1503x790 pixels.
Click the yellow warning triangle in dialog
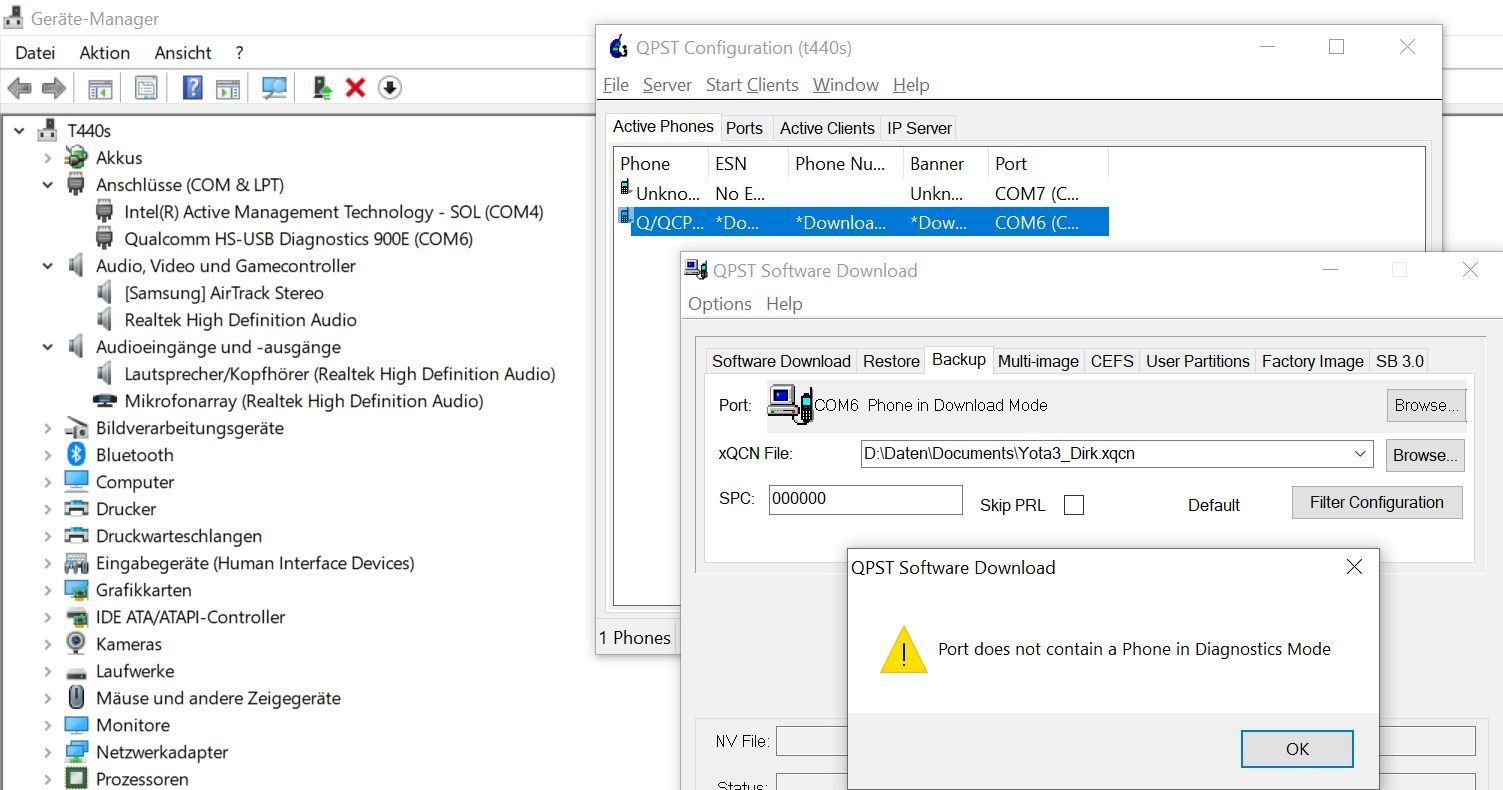tap(904, 650)
